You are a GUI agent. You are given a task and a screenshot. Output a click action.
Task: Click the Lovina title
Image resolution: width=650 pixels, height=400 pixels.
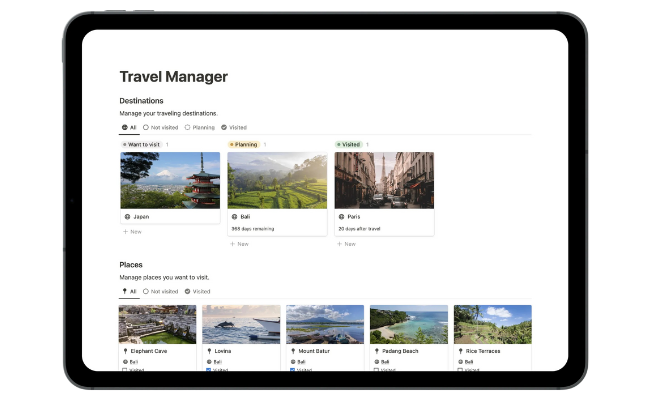pos(223,351)
